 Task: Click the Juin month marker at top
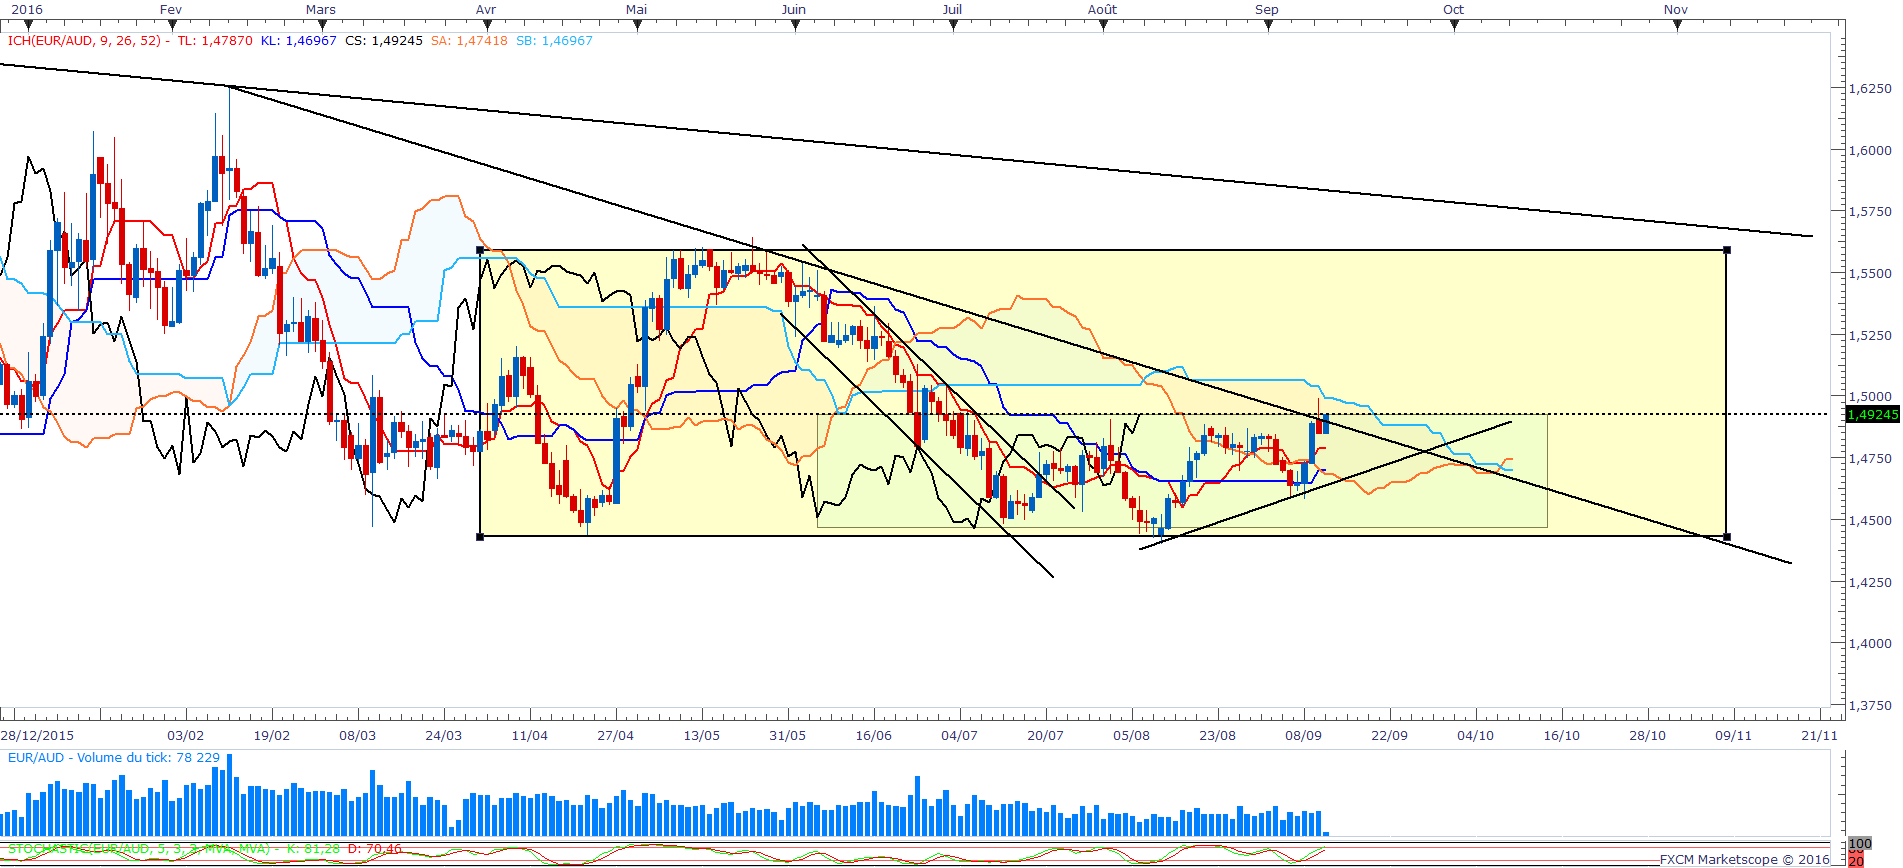point(795,27)
